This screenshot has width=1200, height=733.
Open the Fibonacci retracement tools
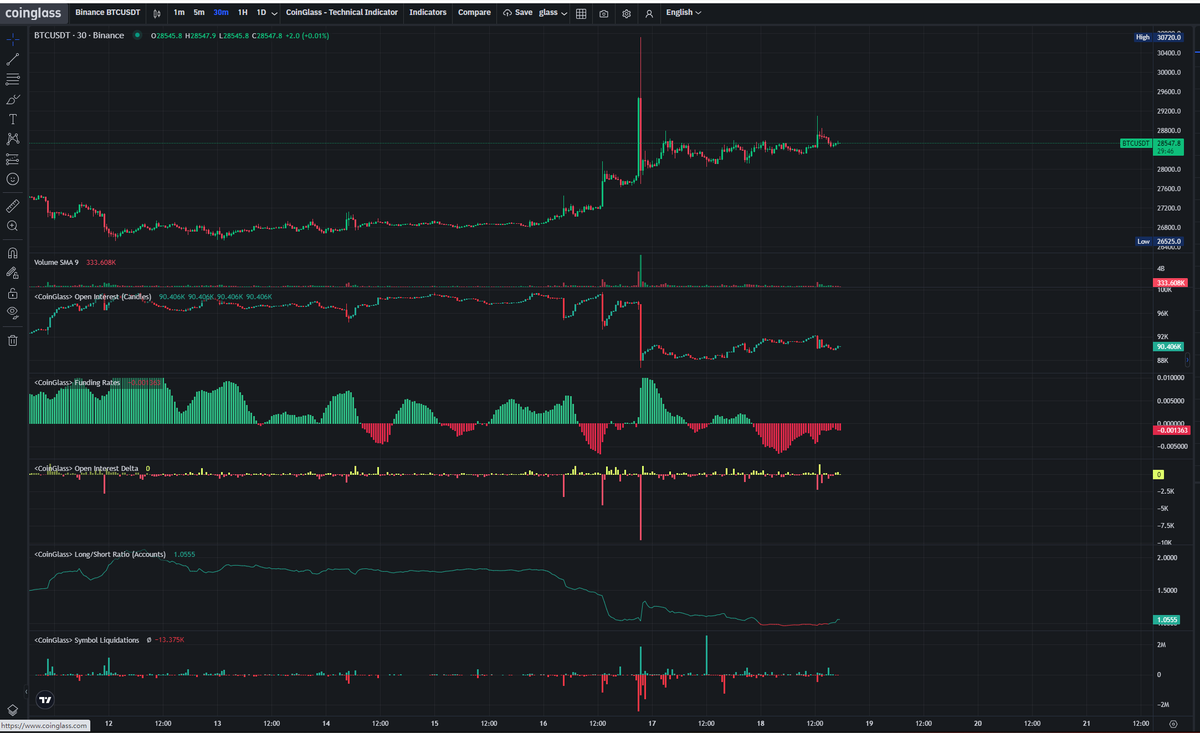(x=12, y=79)
